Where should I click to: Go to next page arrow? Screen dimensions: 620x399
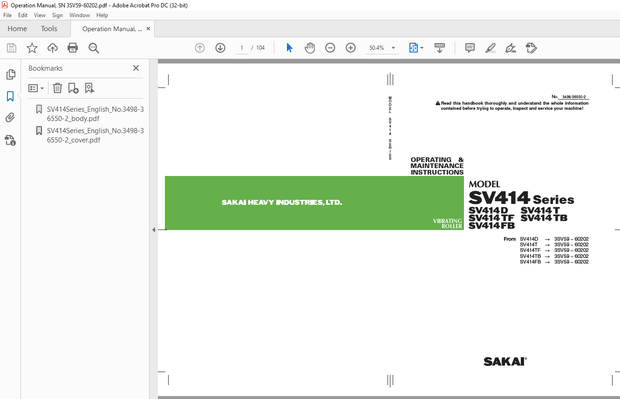point(220,48)
